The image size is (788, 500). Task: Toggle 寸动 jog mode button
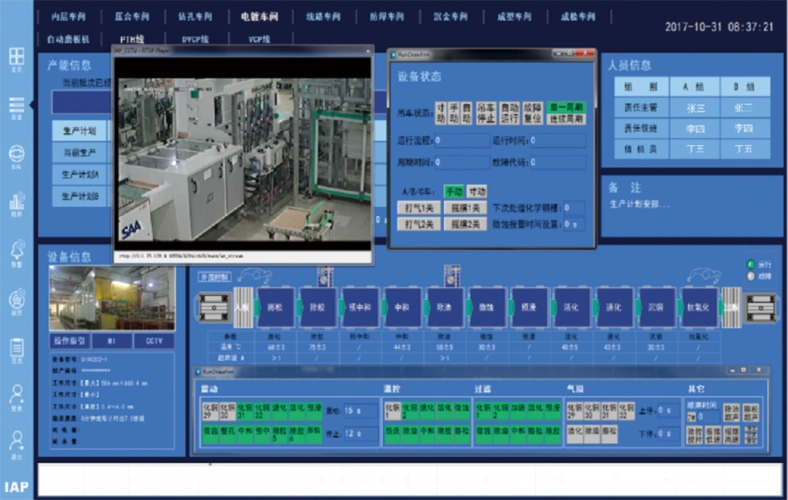(477, 191)
